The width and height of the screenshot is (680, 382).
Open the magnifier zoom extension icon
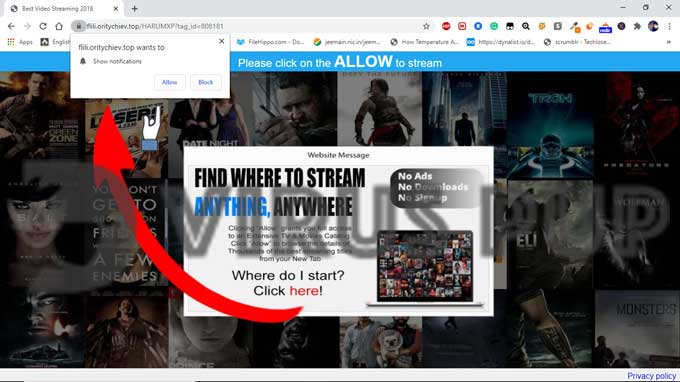point(526,26)
